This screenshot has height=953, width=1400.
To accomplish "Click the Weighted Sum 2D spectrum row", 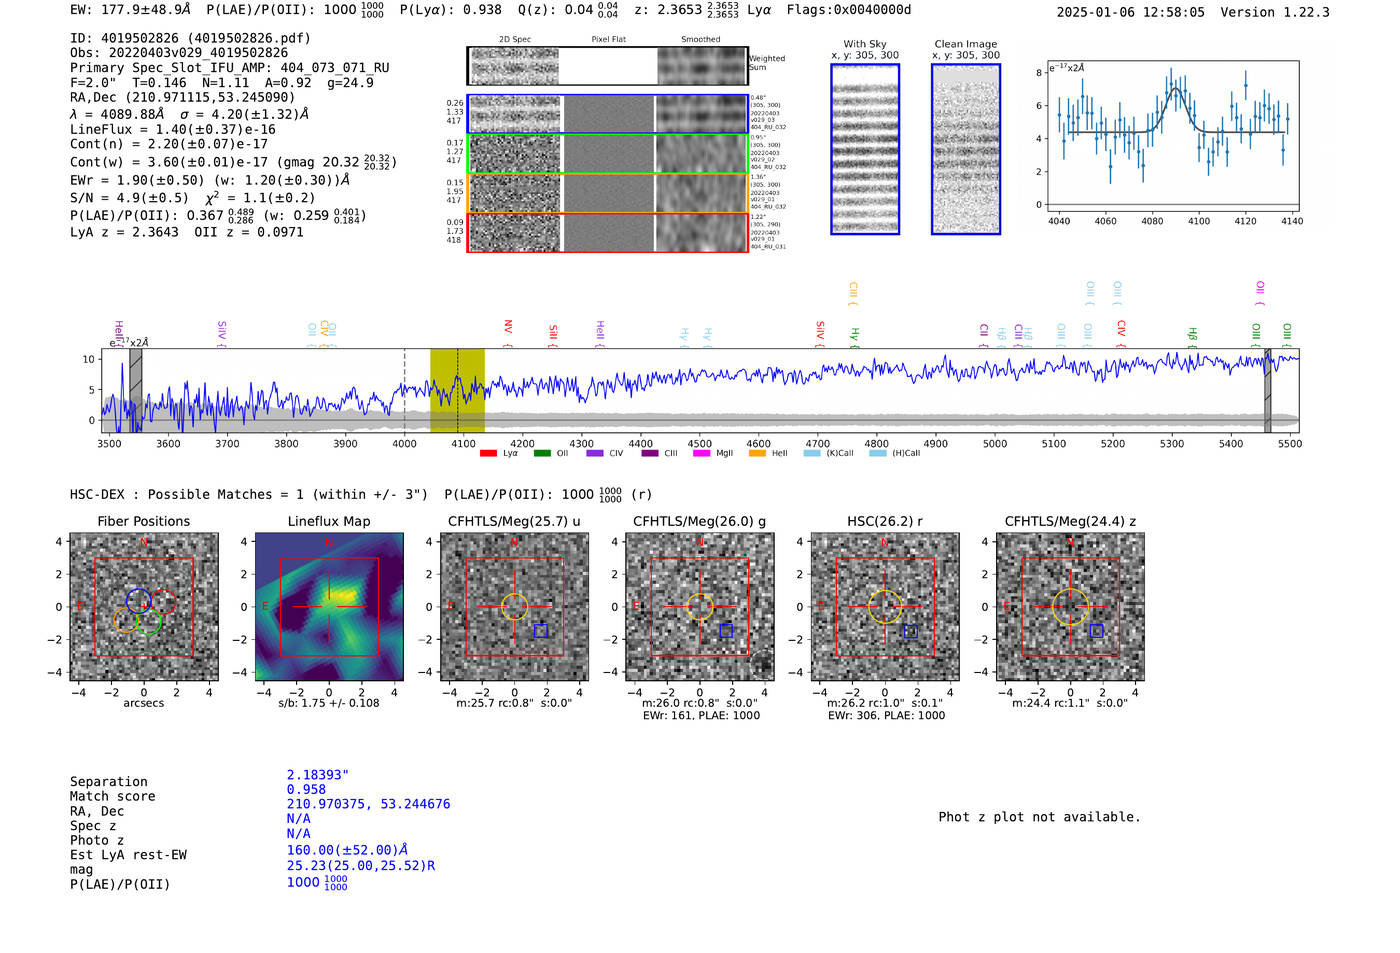I will pyautogui.click(x=608, y=66).
